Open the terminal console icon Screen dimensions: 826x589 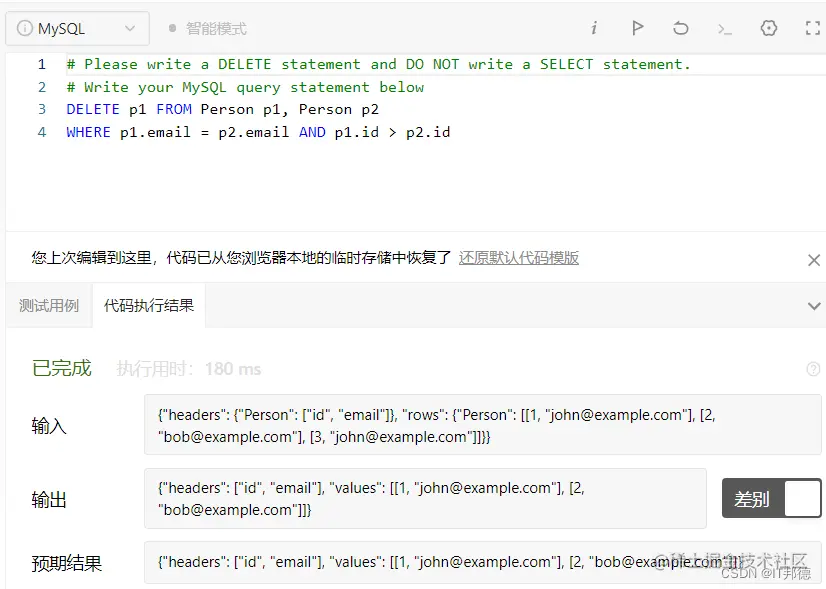point(725,29)
